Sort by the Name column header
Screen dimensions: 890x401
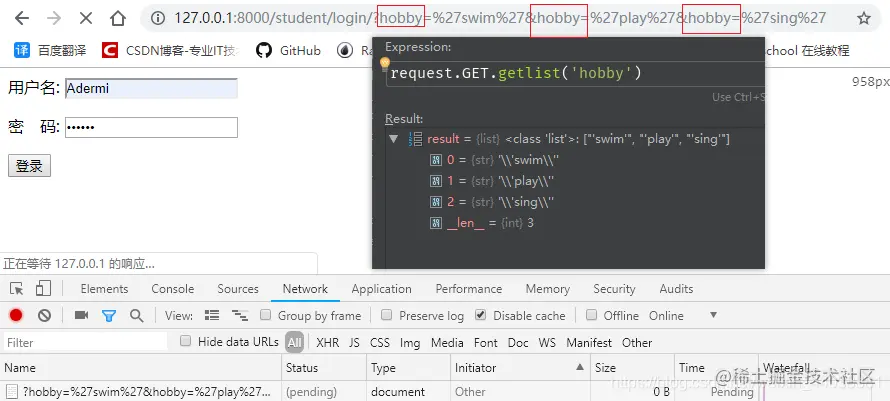point(141,367)
